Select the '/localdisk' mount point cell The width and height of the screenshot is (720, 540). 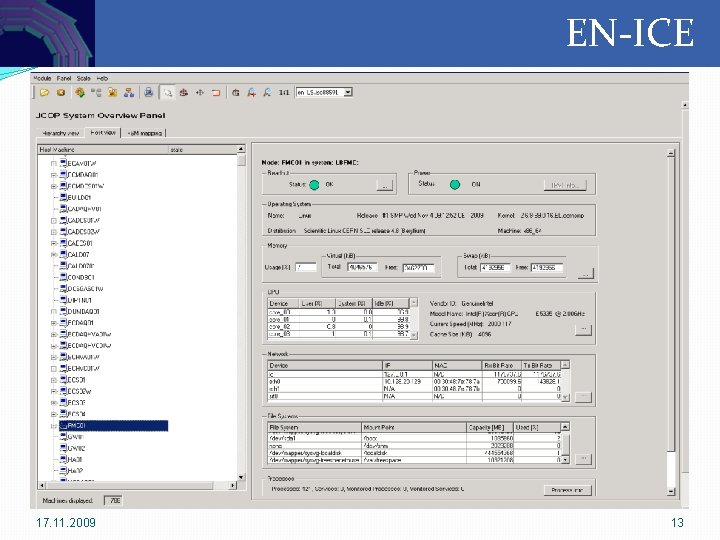413,453
